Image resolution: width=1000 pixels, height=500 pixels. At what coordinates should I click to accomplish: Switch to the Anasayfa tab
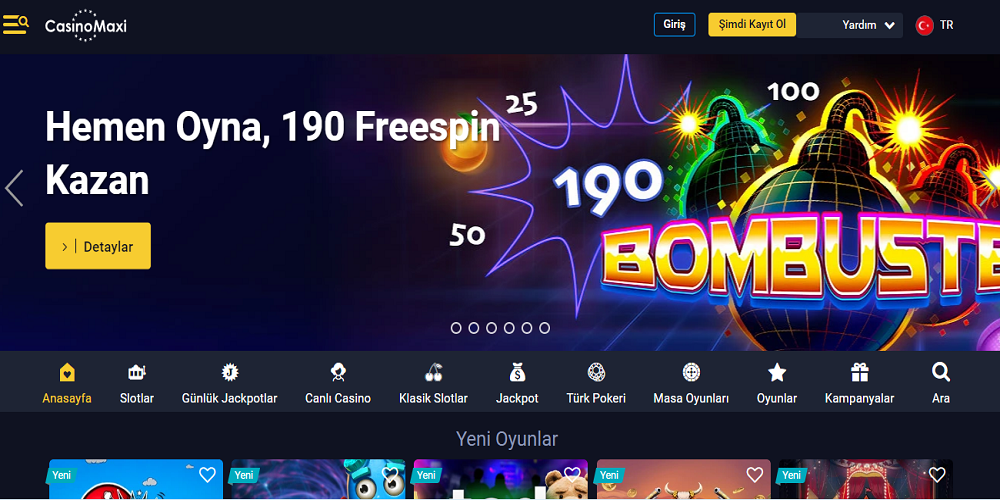pyautogui.click(x=67, y=384)
